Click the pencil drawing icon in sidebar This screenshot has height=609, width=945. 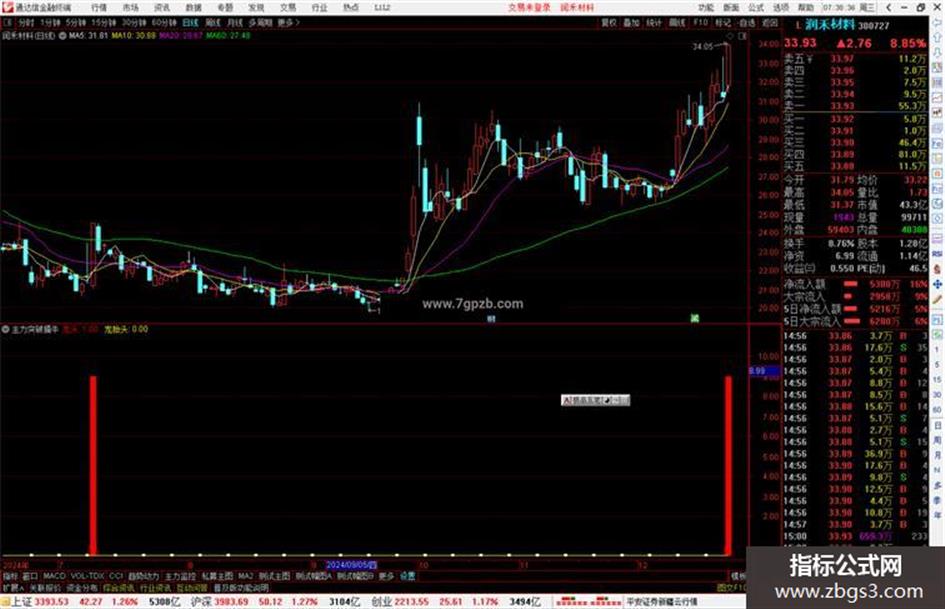[938, 299]
